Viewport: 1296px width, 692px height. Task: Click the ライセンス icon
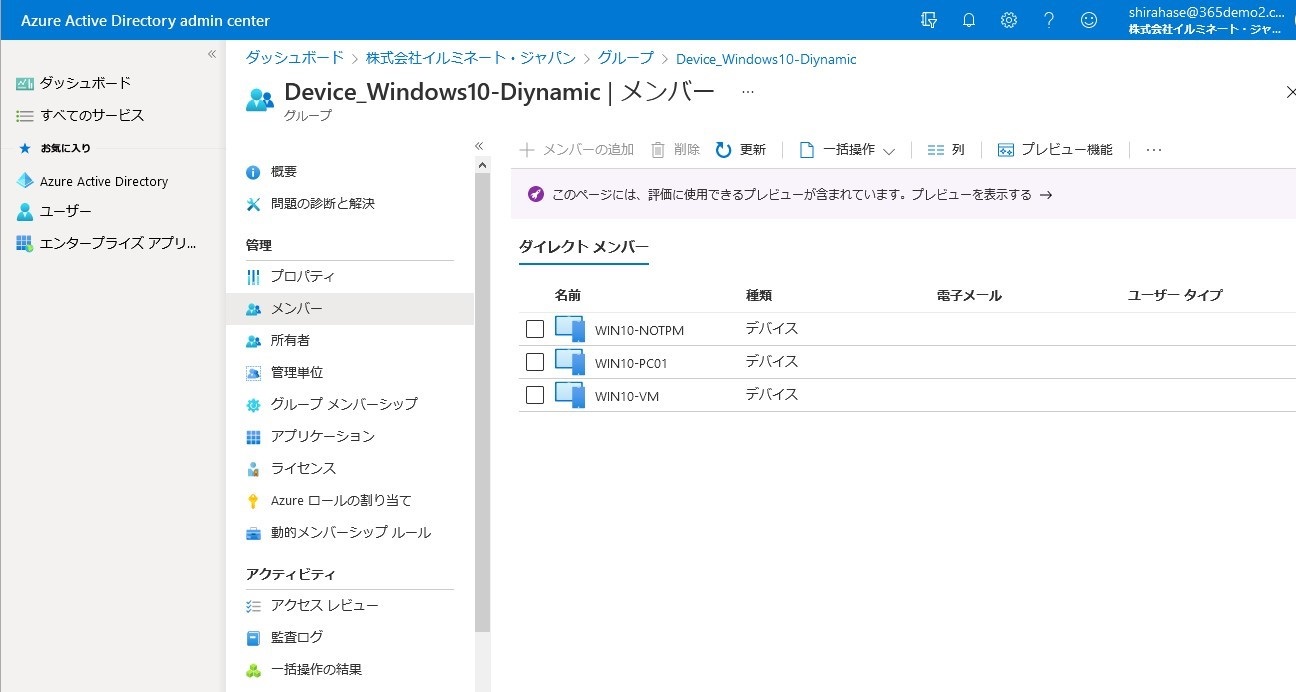point(253,469)
